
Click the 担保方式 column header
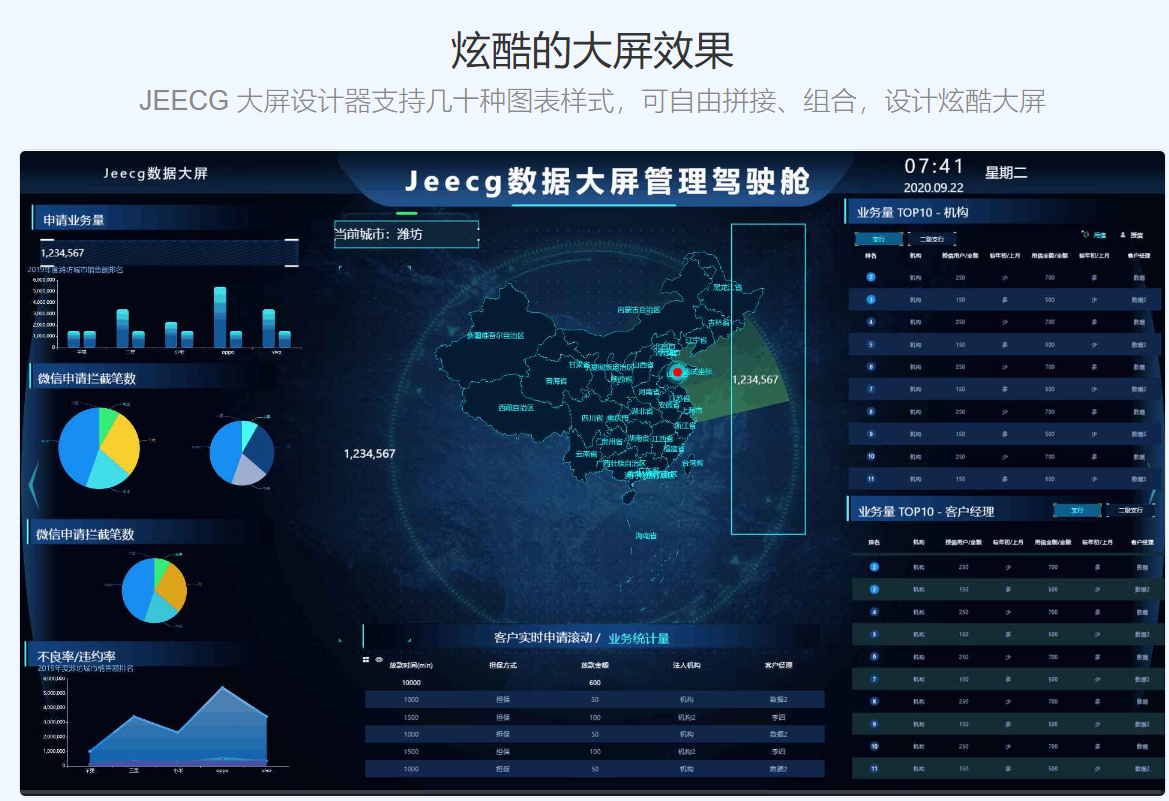[502, 665]
